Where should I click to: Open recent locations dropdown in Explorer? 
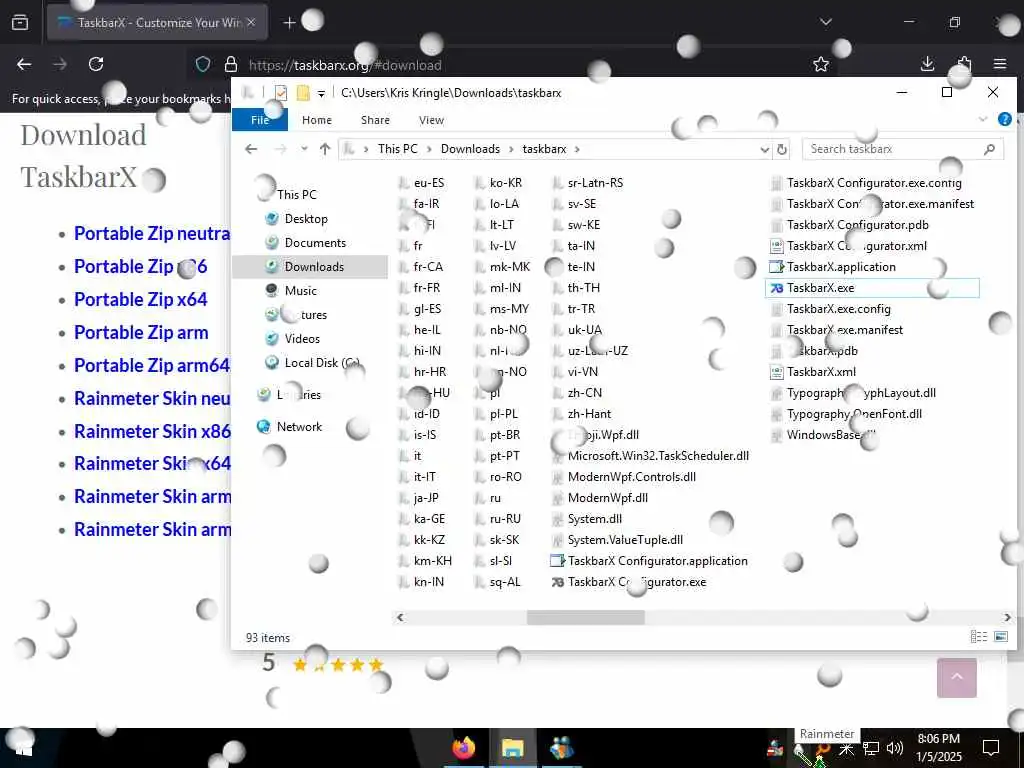click(304, 149)
